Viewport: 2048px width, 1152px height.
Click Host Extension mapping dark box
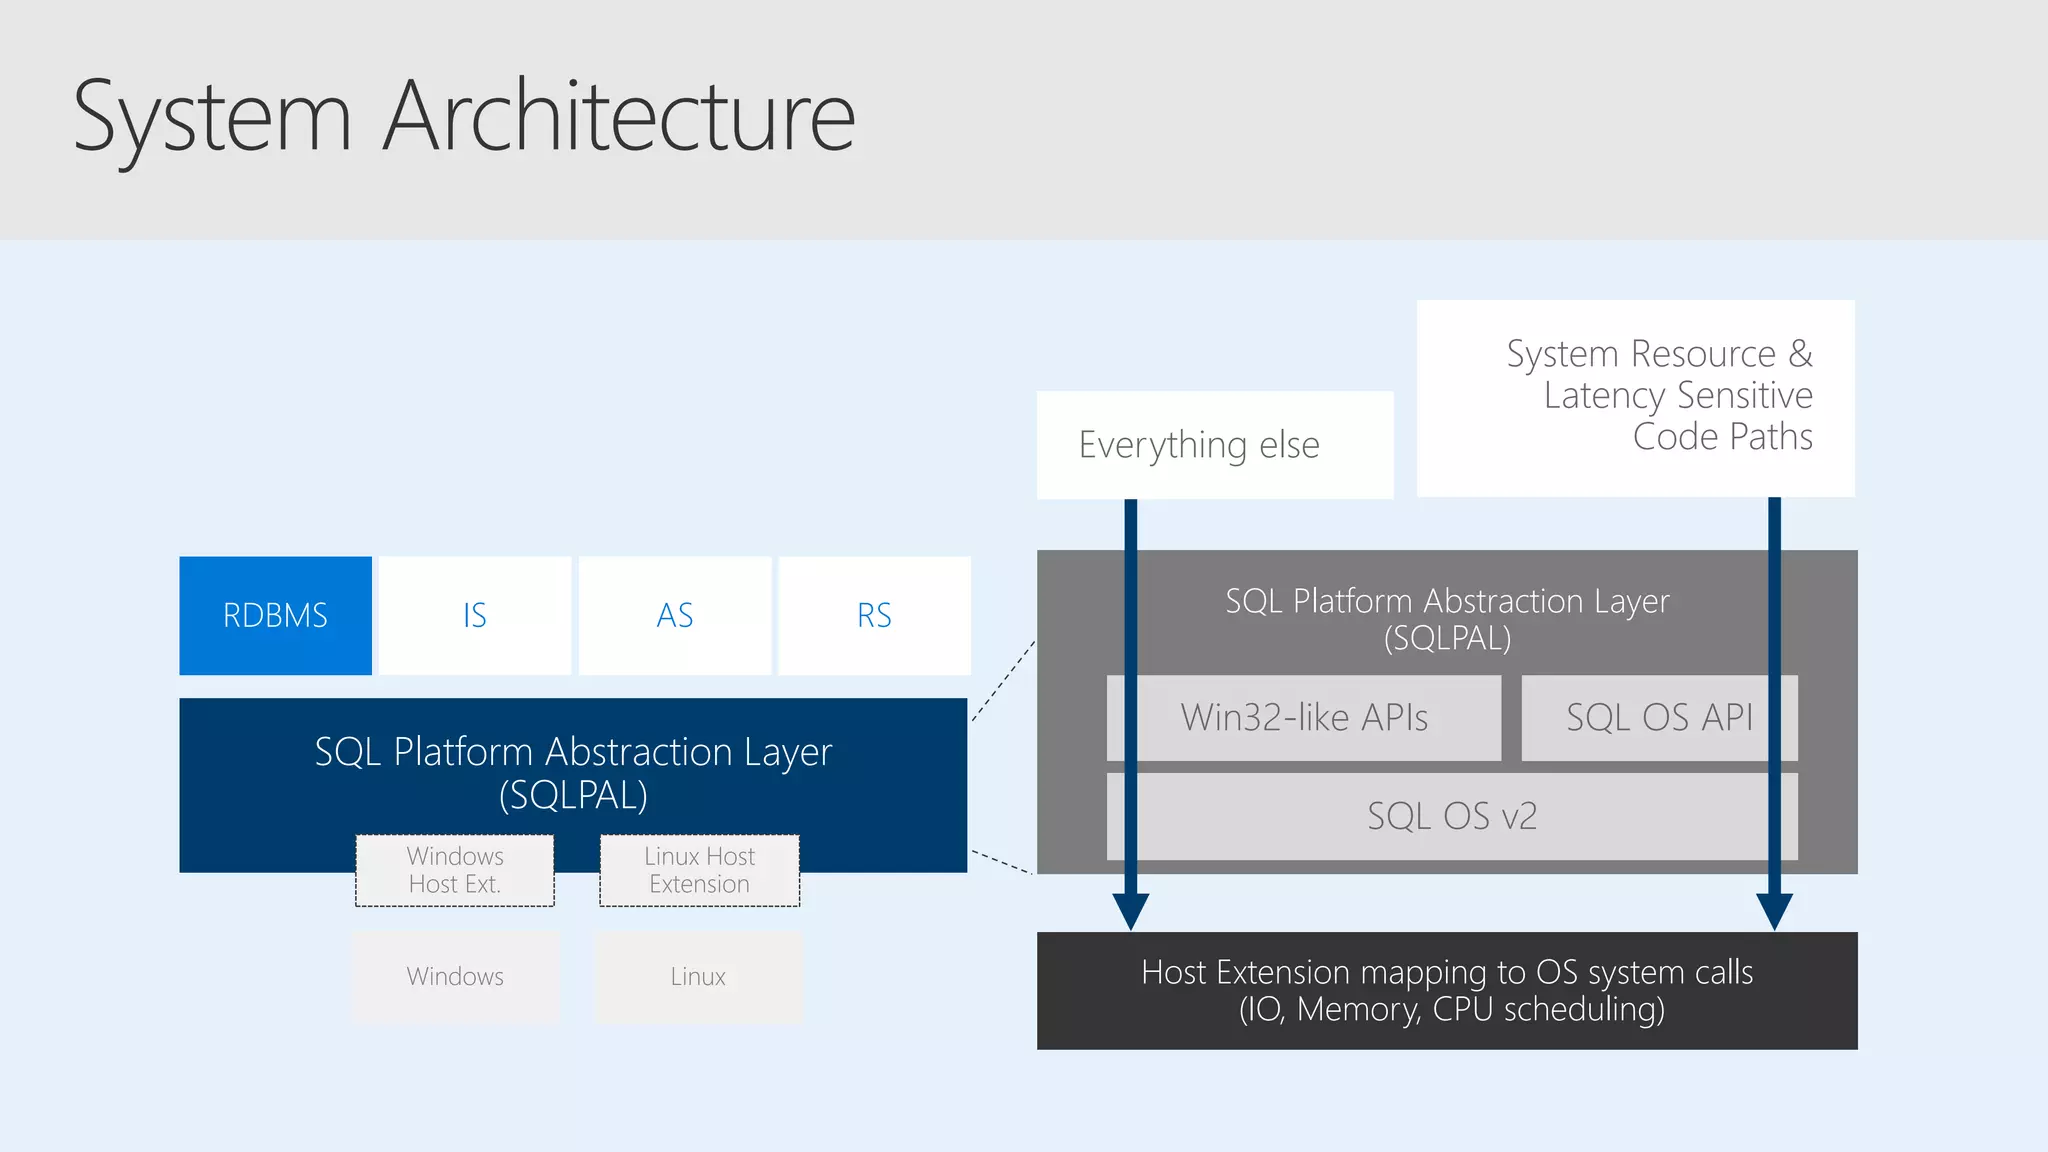point(1446,990)
